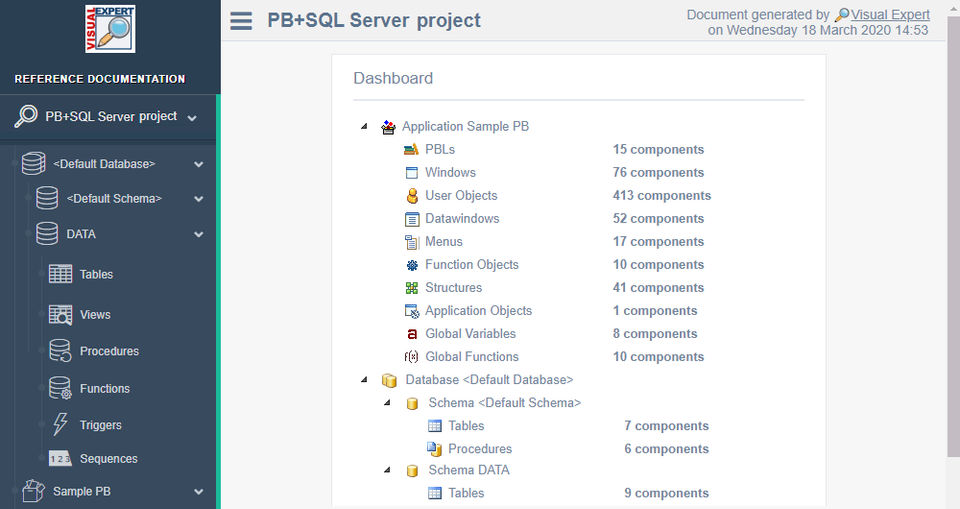Click the Visual Expert logo

tap(110, 29)
